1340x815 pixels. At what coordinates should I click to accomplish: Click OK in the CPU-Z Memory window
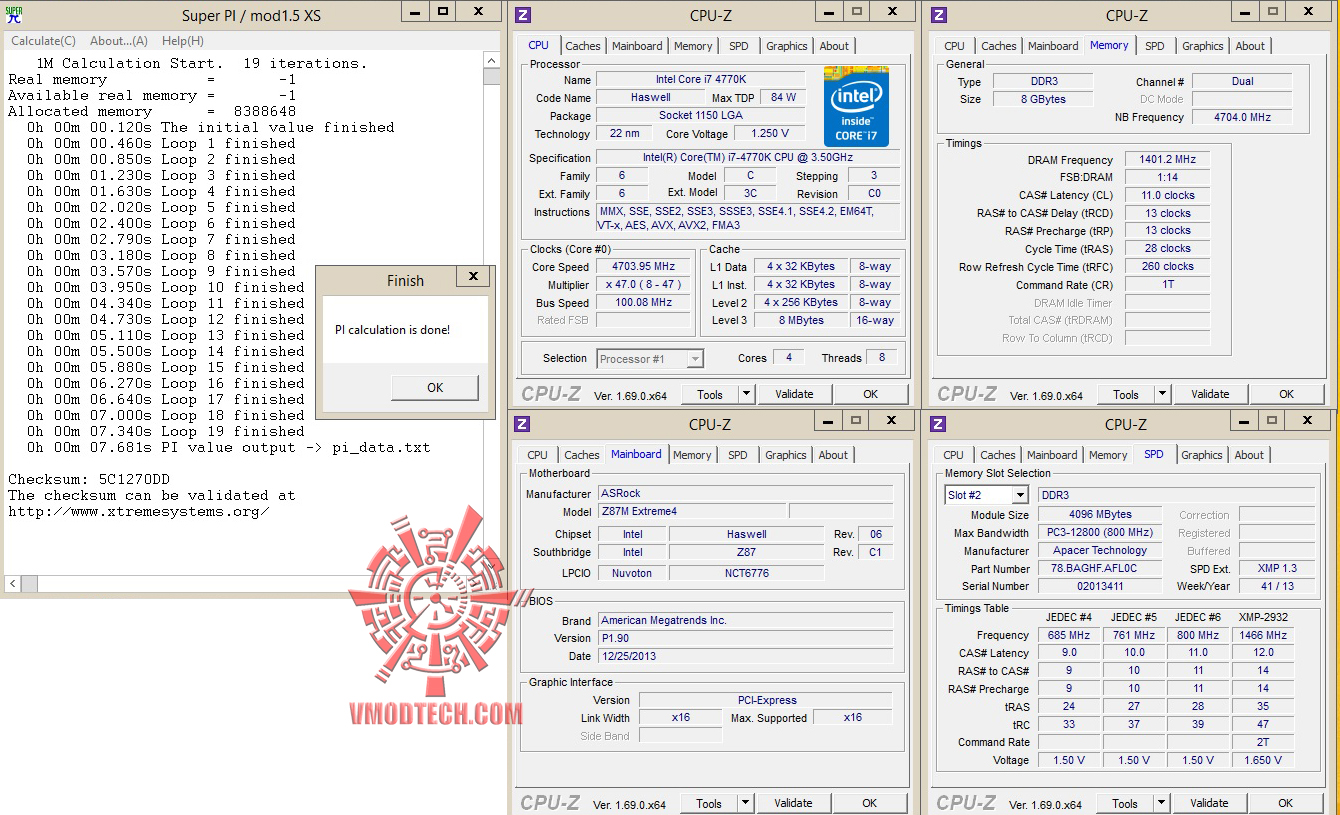[1287, 394]
